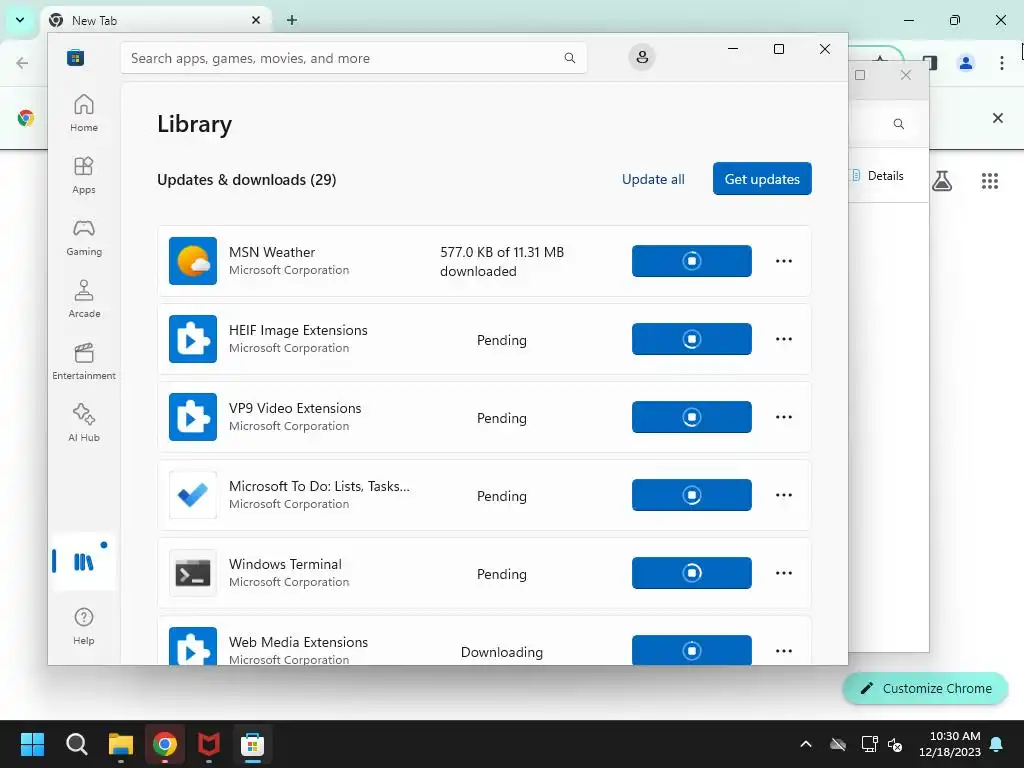Click the VP9 Video Extensions app icon

click(193, 417)
